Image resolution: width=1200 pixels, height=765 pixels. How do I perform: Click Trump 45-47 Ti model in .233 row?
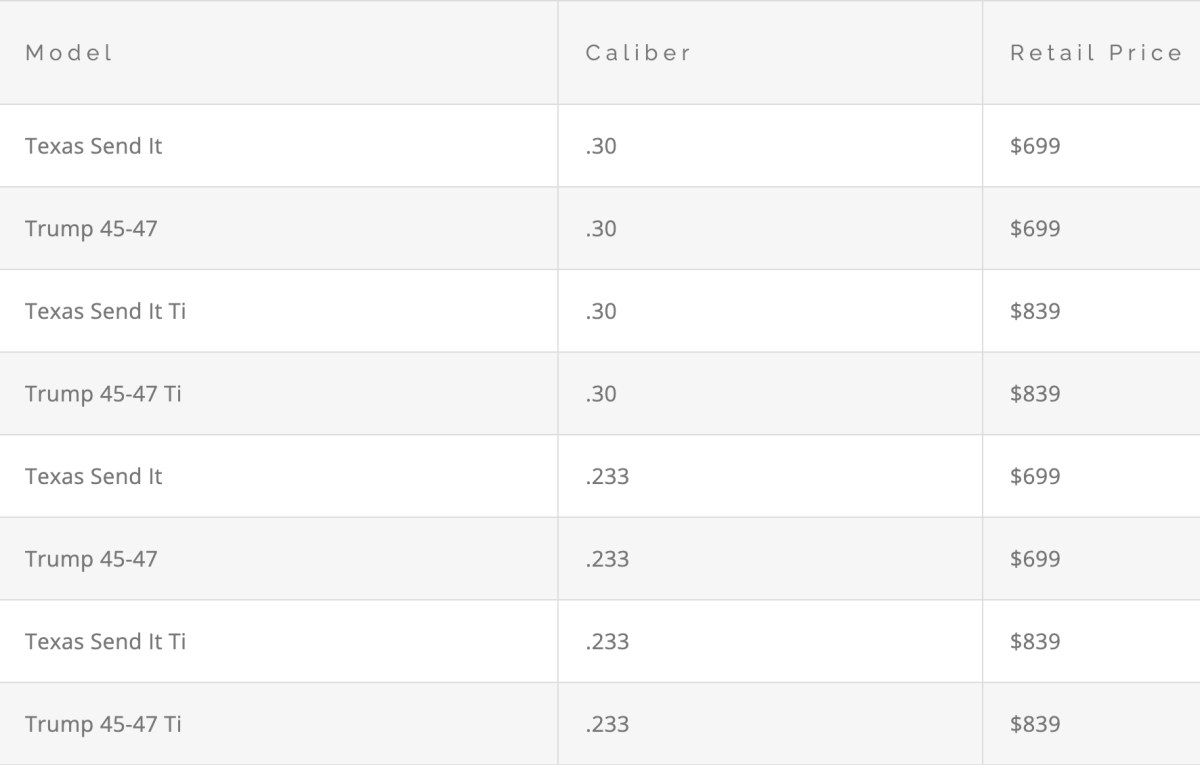coord(103,724)
